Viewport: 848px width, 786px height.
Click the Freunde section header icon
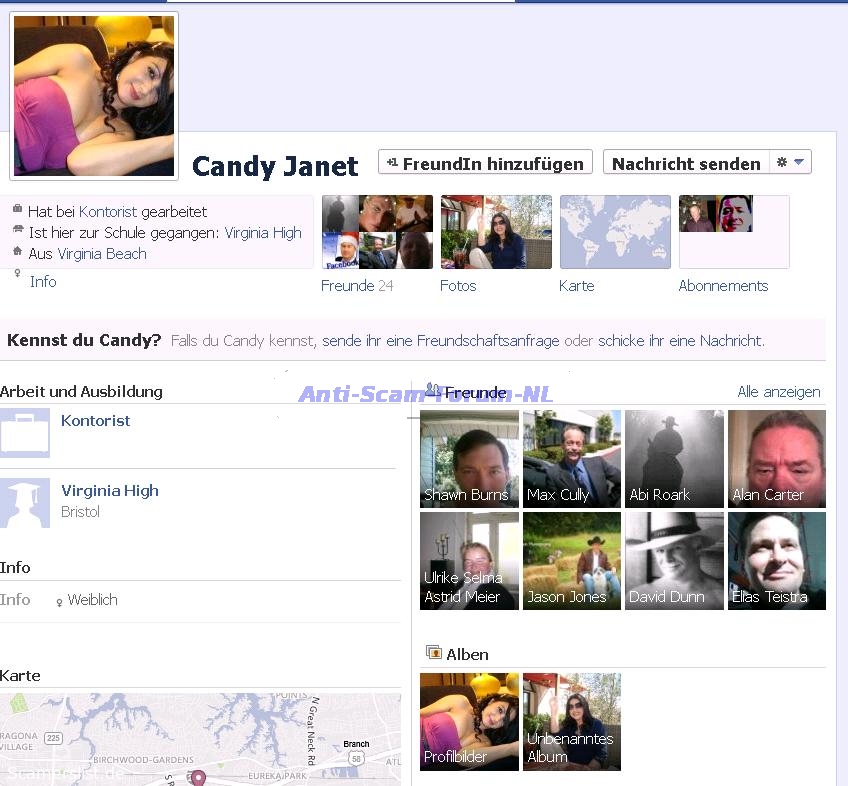pyautogui.click(x=433, y=390)
